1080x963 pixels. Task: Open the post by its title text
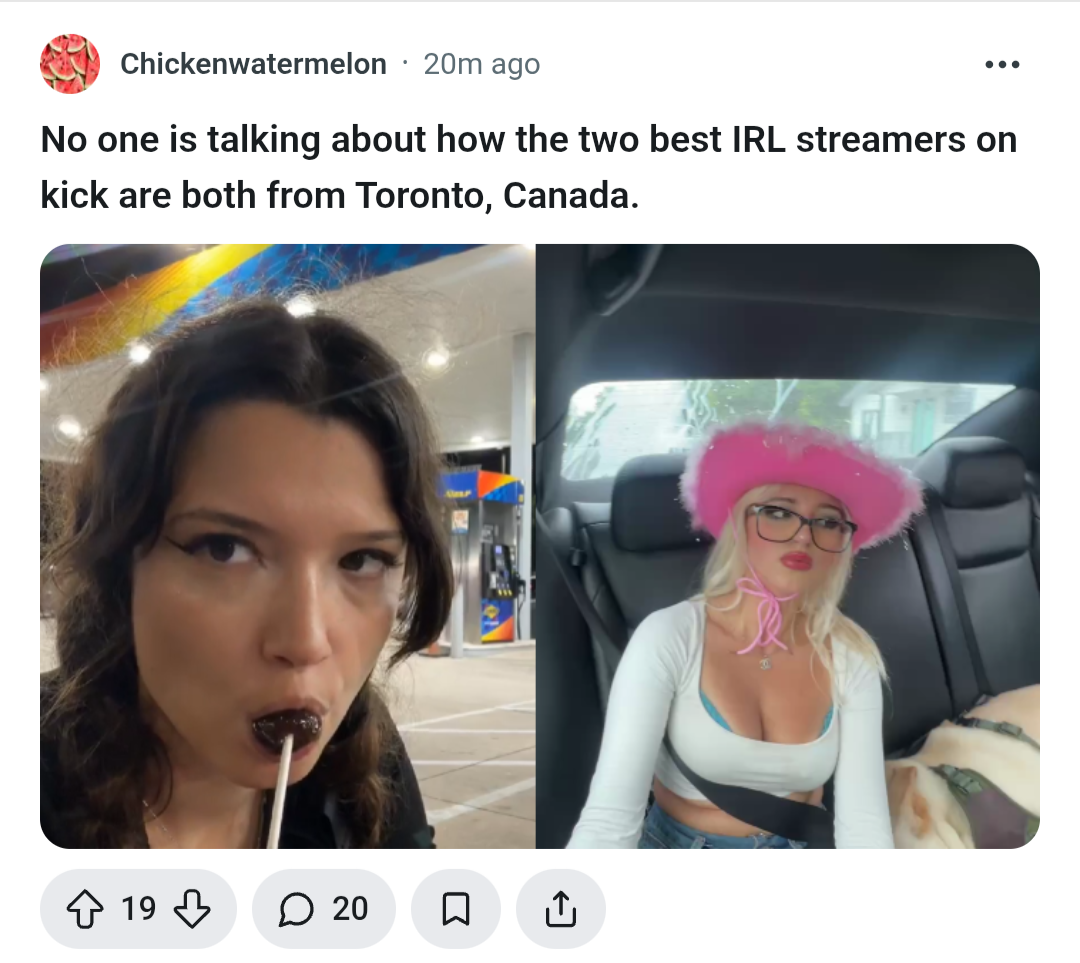click(528, 167)
